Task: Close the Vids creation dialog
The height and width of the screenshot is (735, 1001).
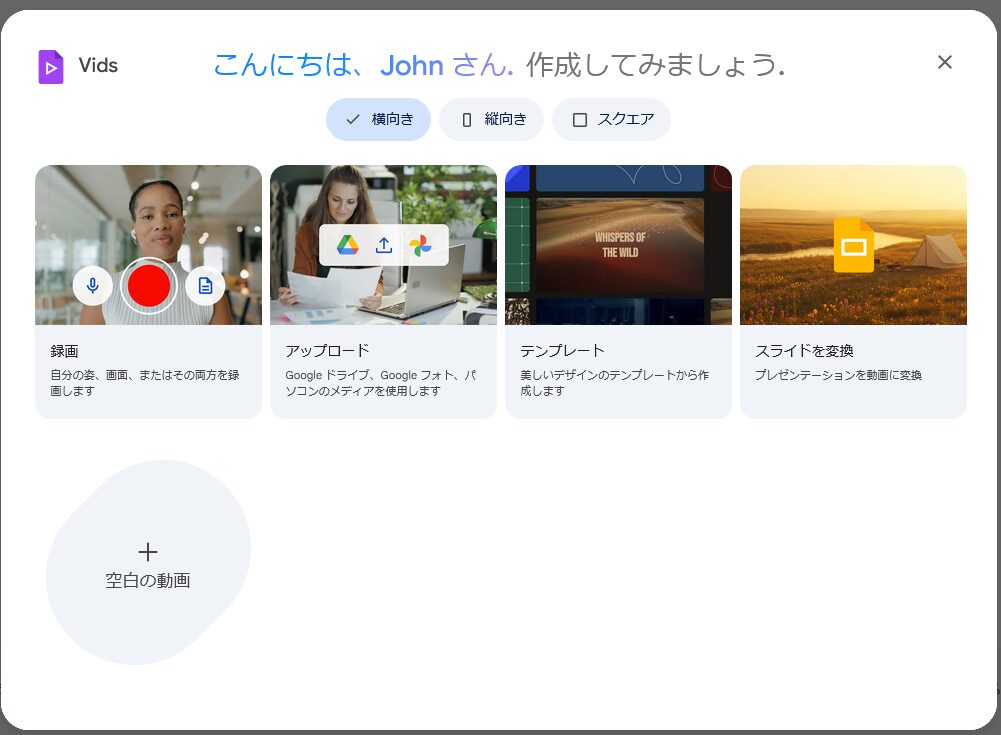Action: (x=944, y=62)
